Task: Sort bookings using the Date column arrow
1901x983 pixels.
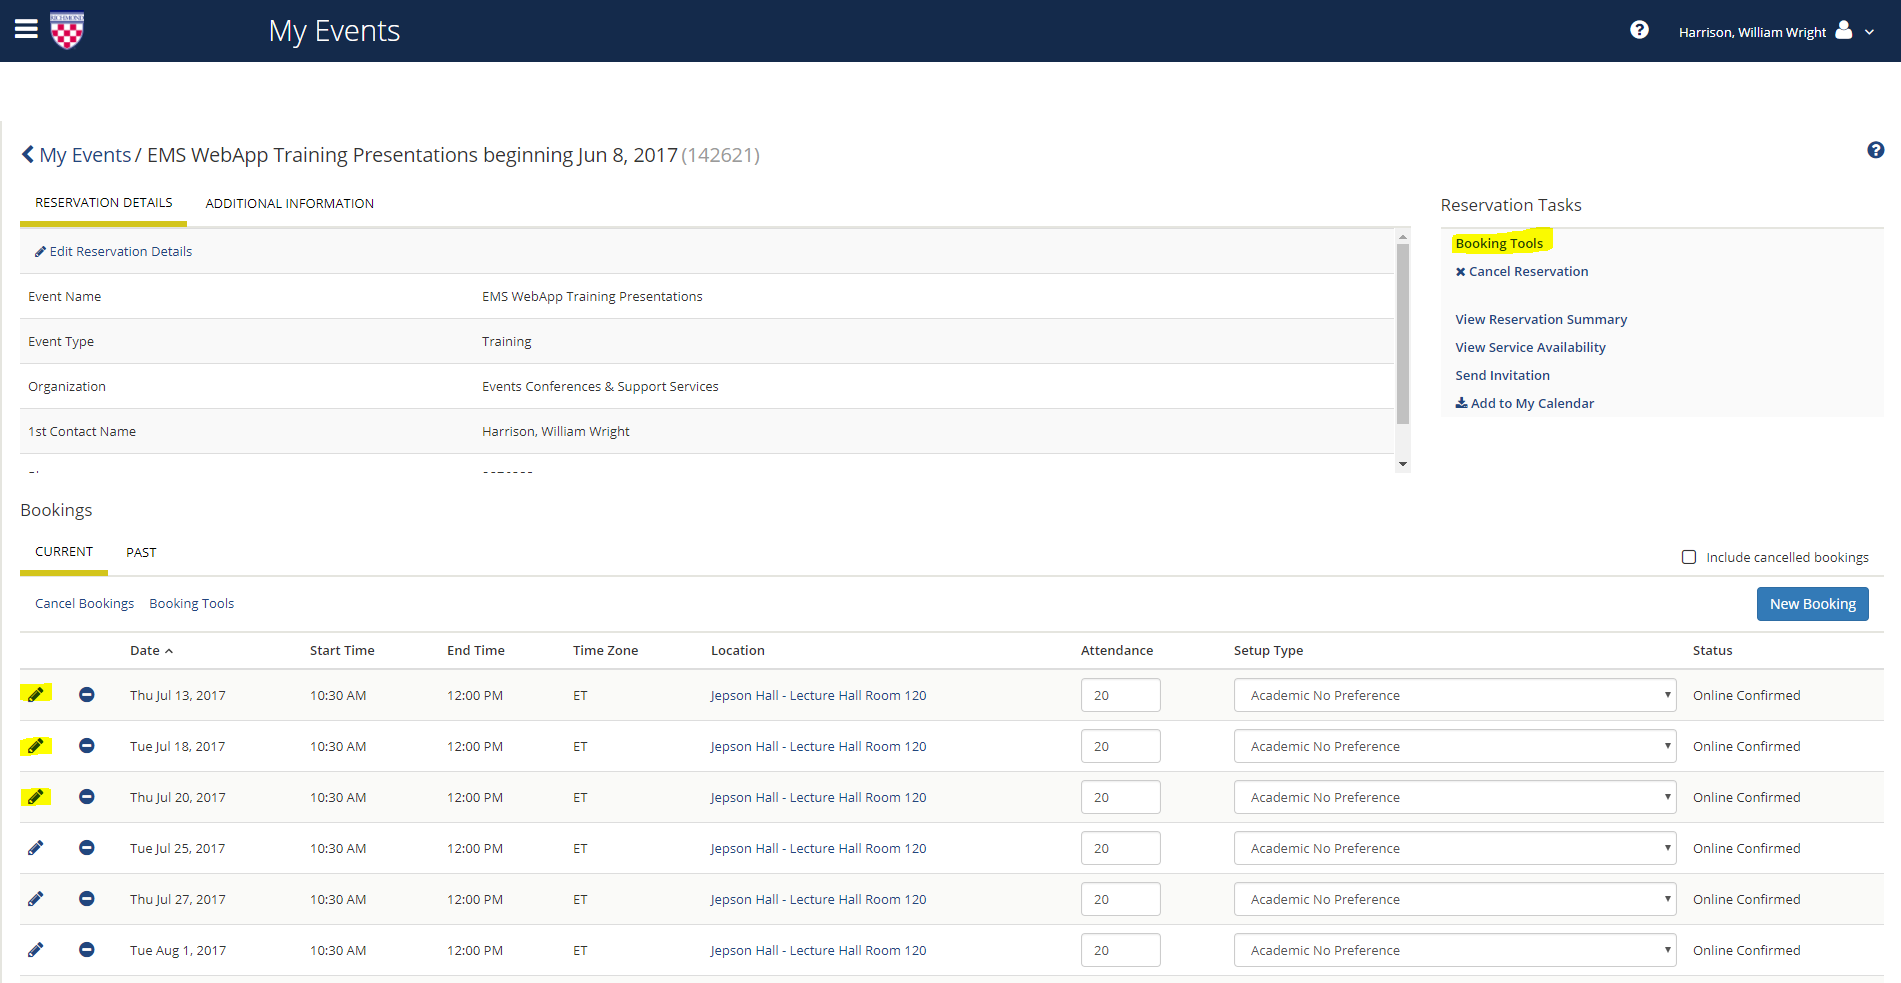Action: click(x=169, y=651)
